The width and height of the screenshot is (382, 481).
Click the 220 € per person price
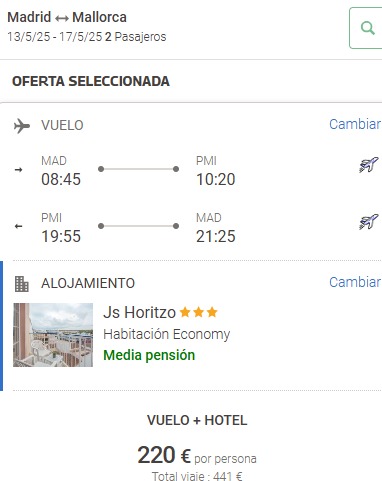click(x=197, y=456)
